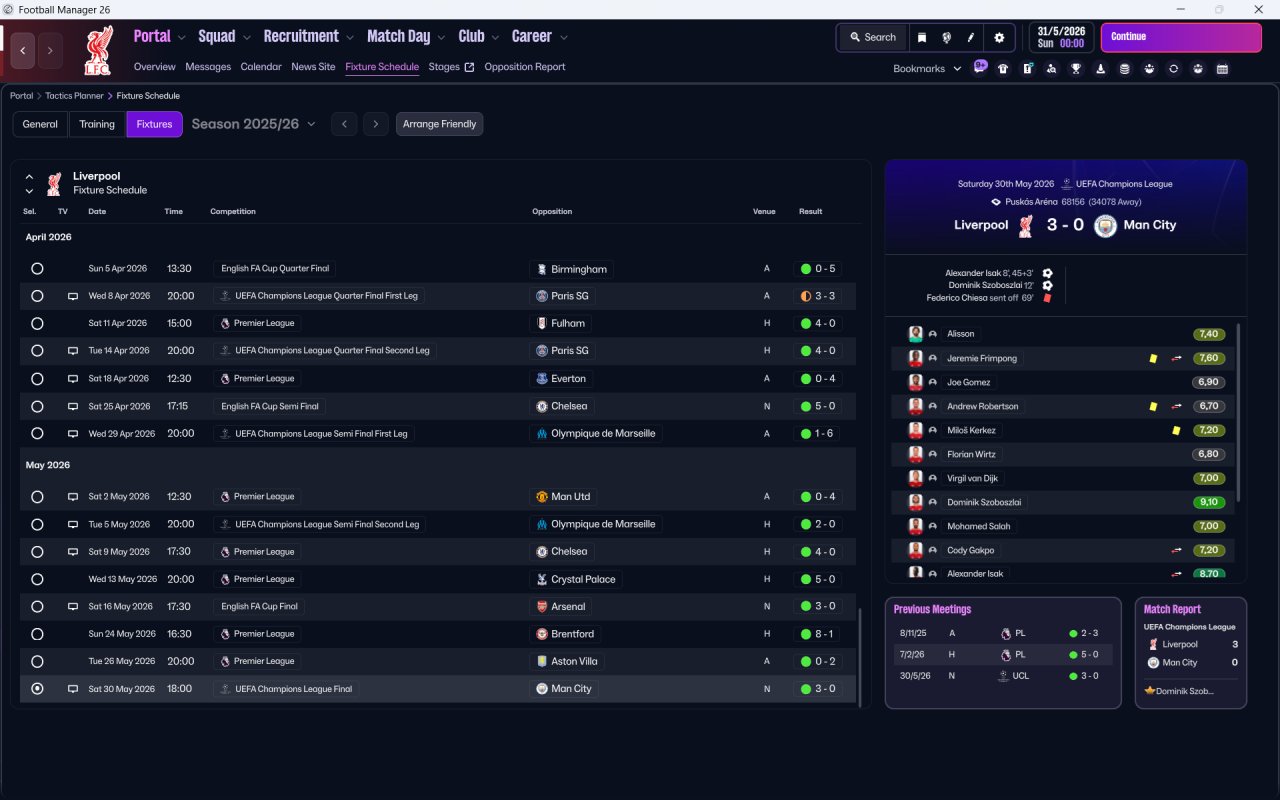Select the Everton fixture radio button
1280x800 pixels.
coord(37,379)
